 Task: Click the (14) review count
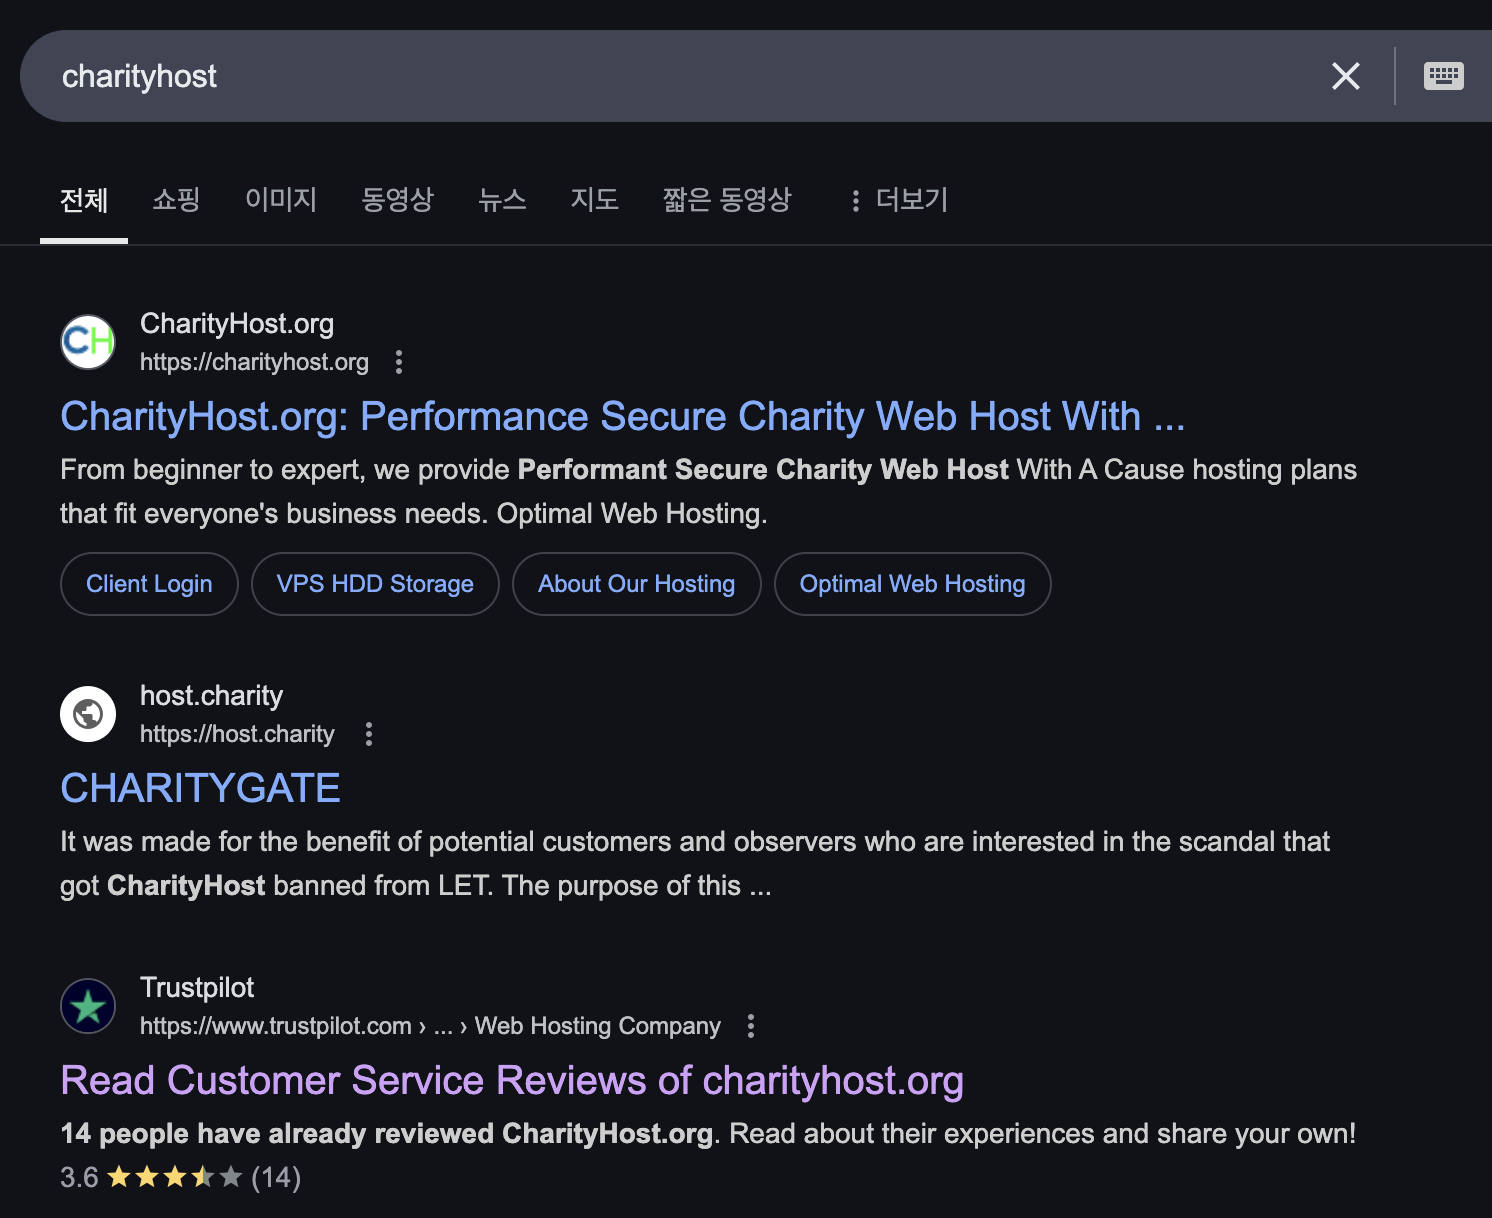276,1177
